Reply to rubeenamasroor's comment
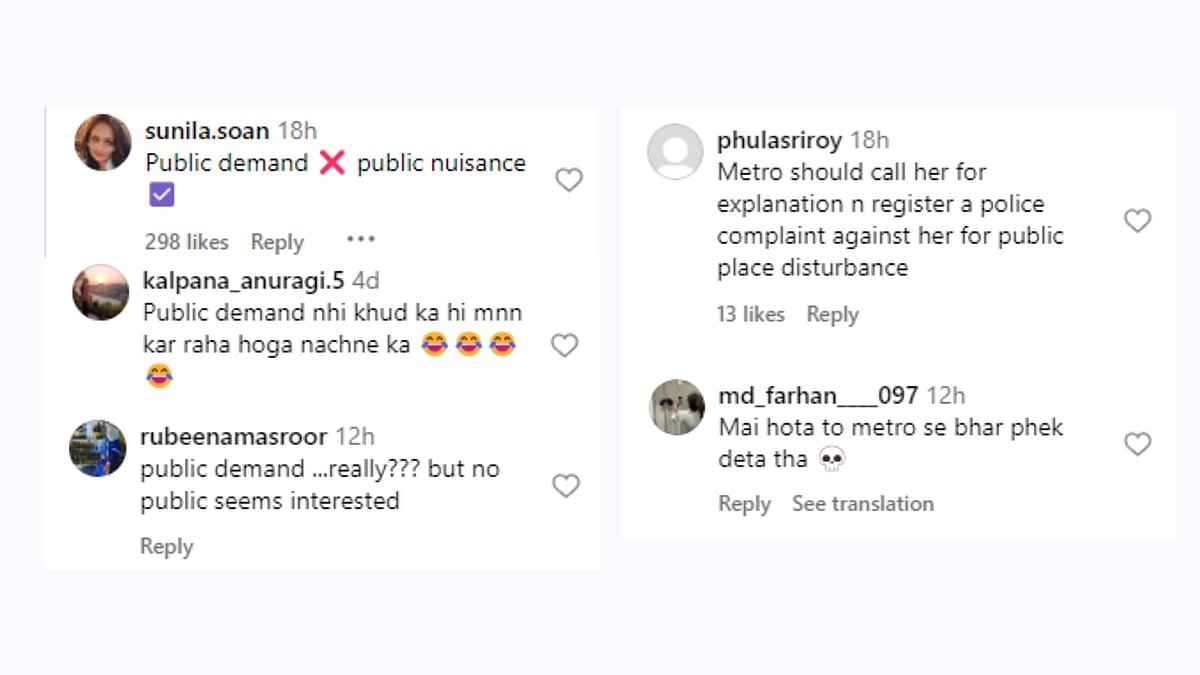 click(x=166, y=546)
